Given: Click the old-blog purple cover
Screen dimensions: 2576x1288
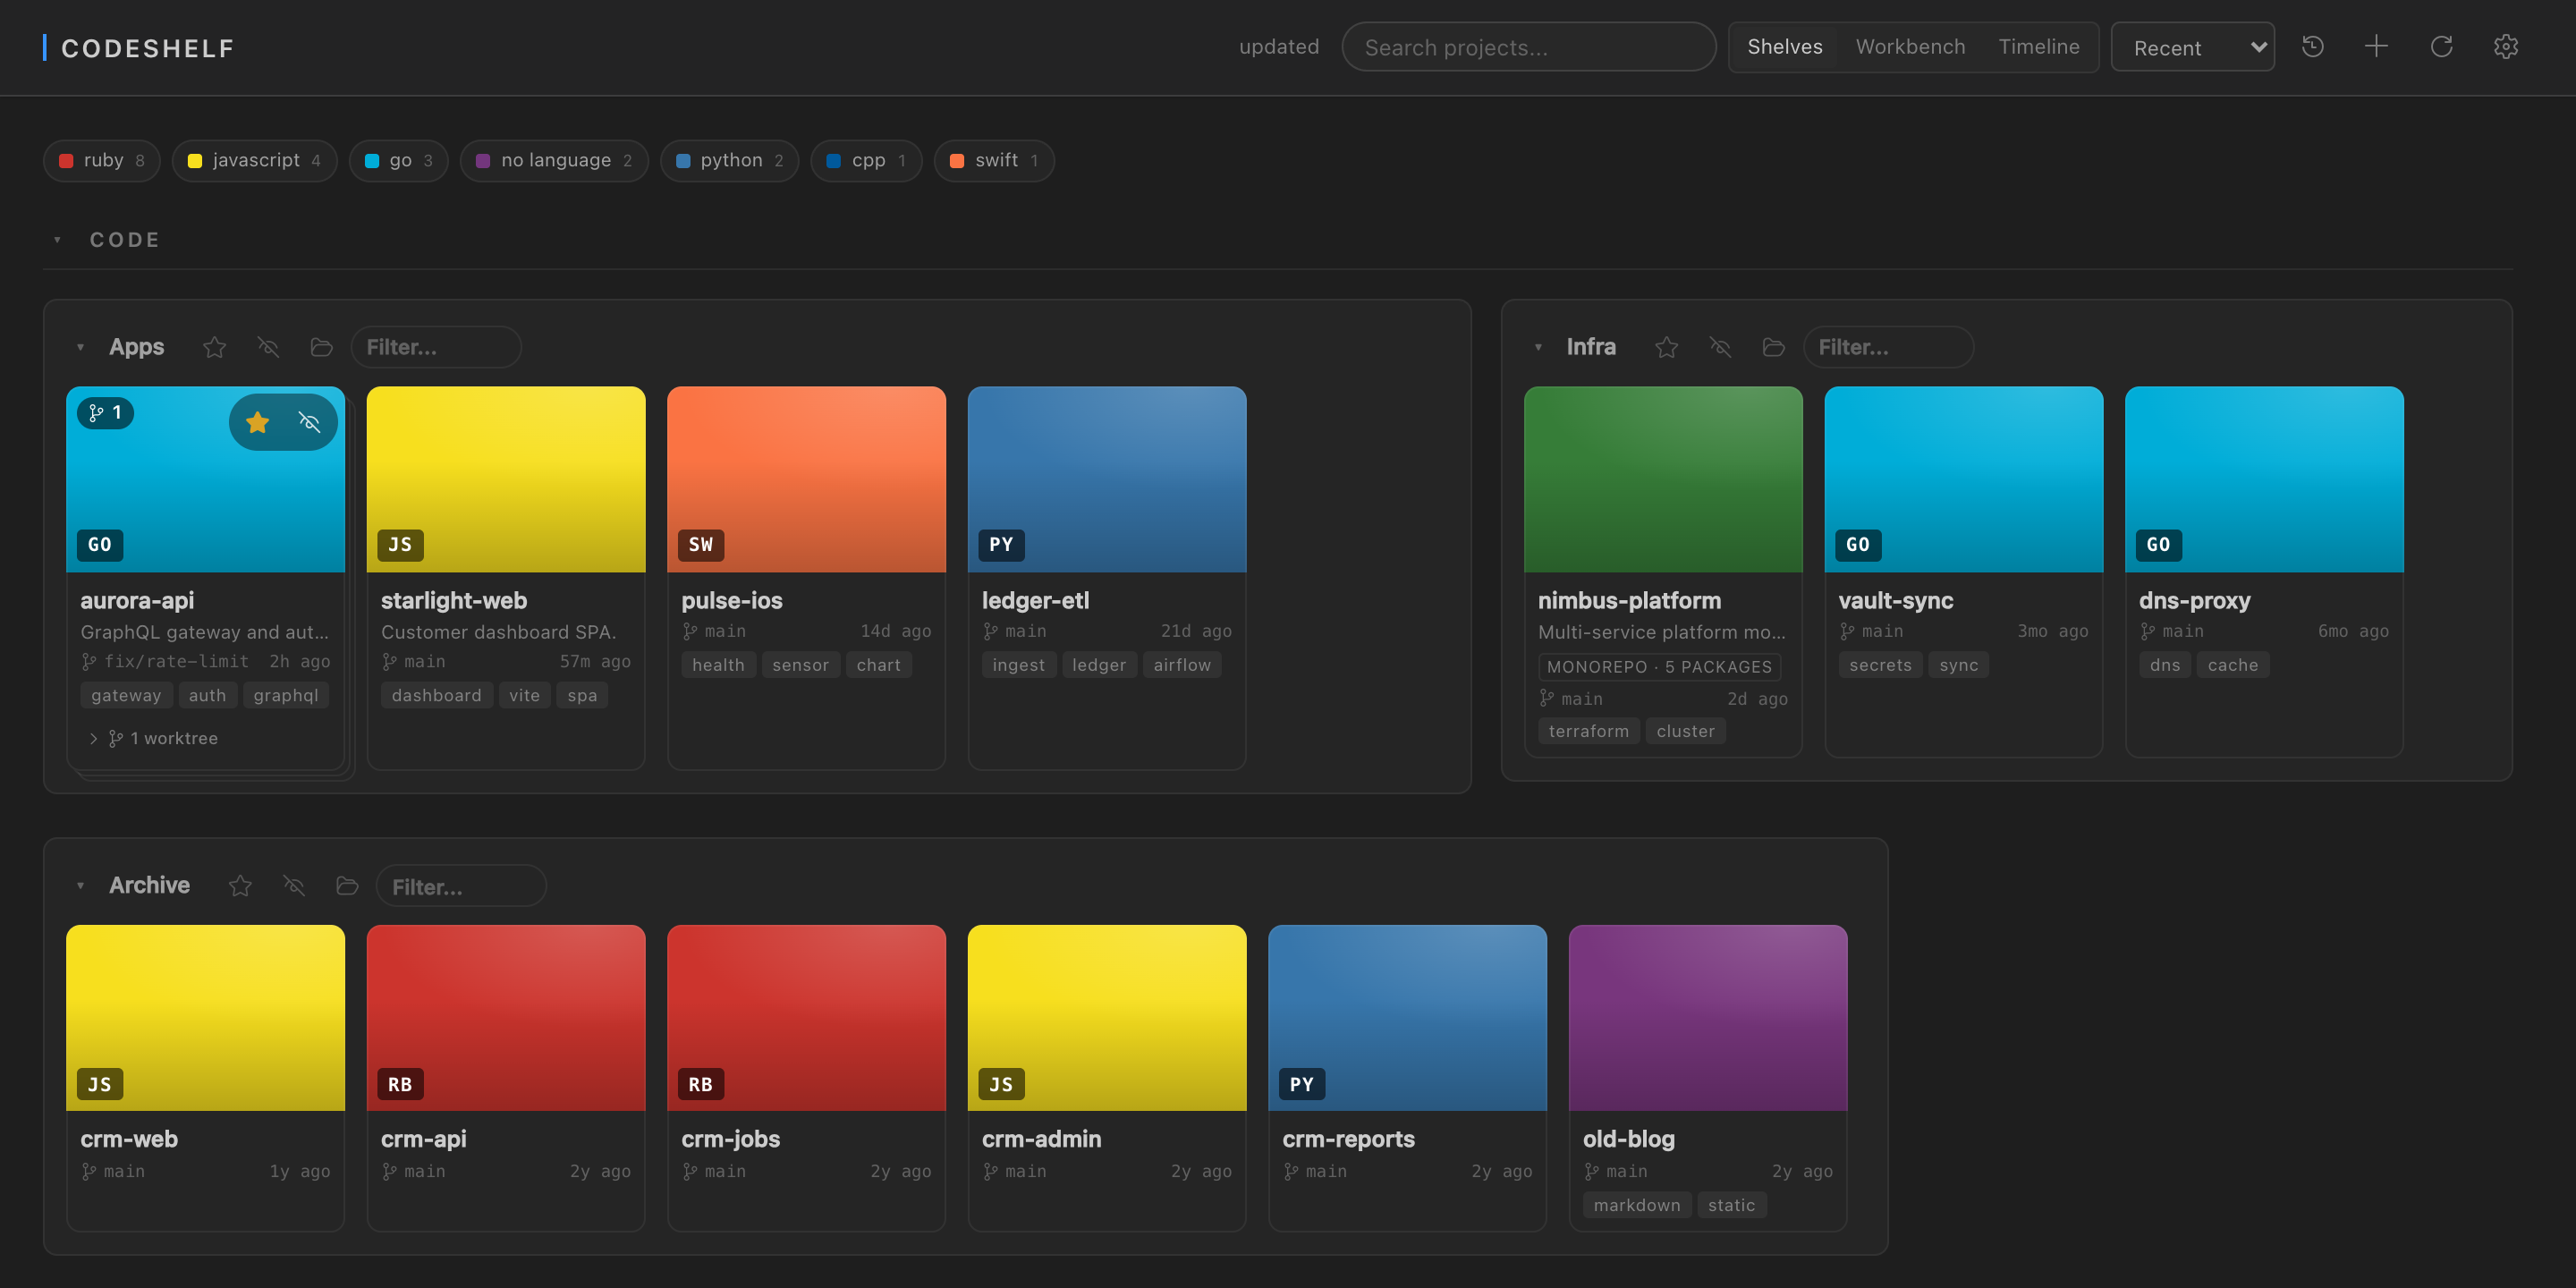Looking at the screenshot, I should pos(1708,1018).
